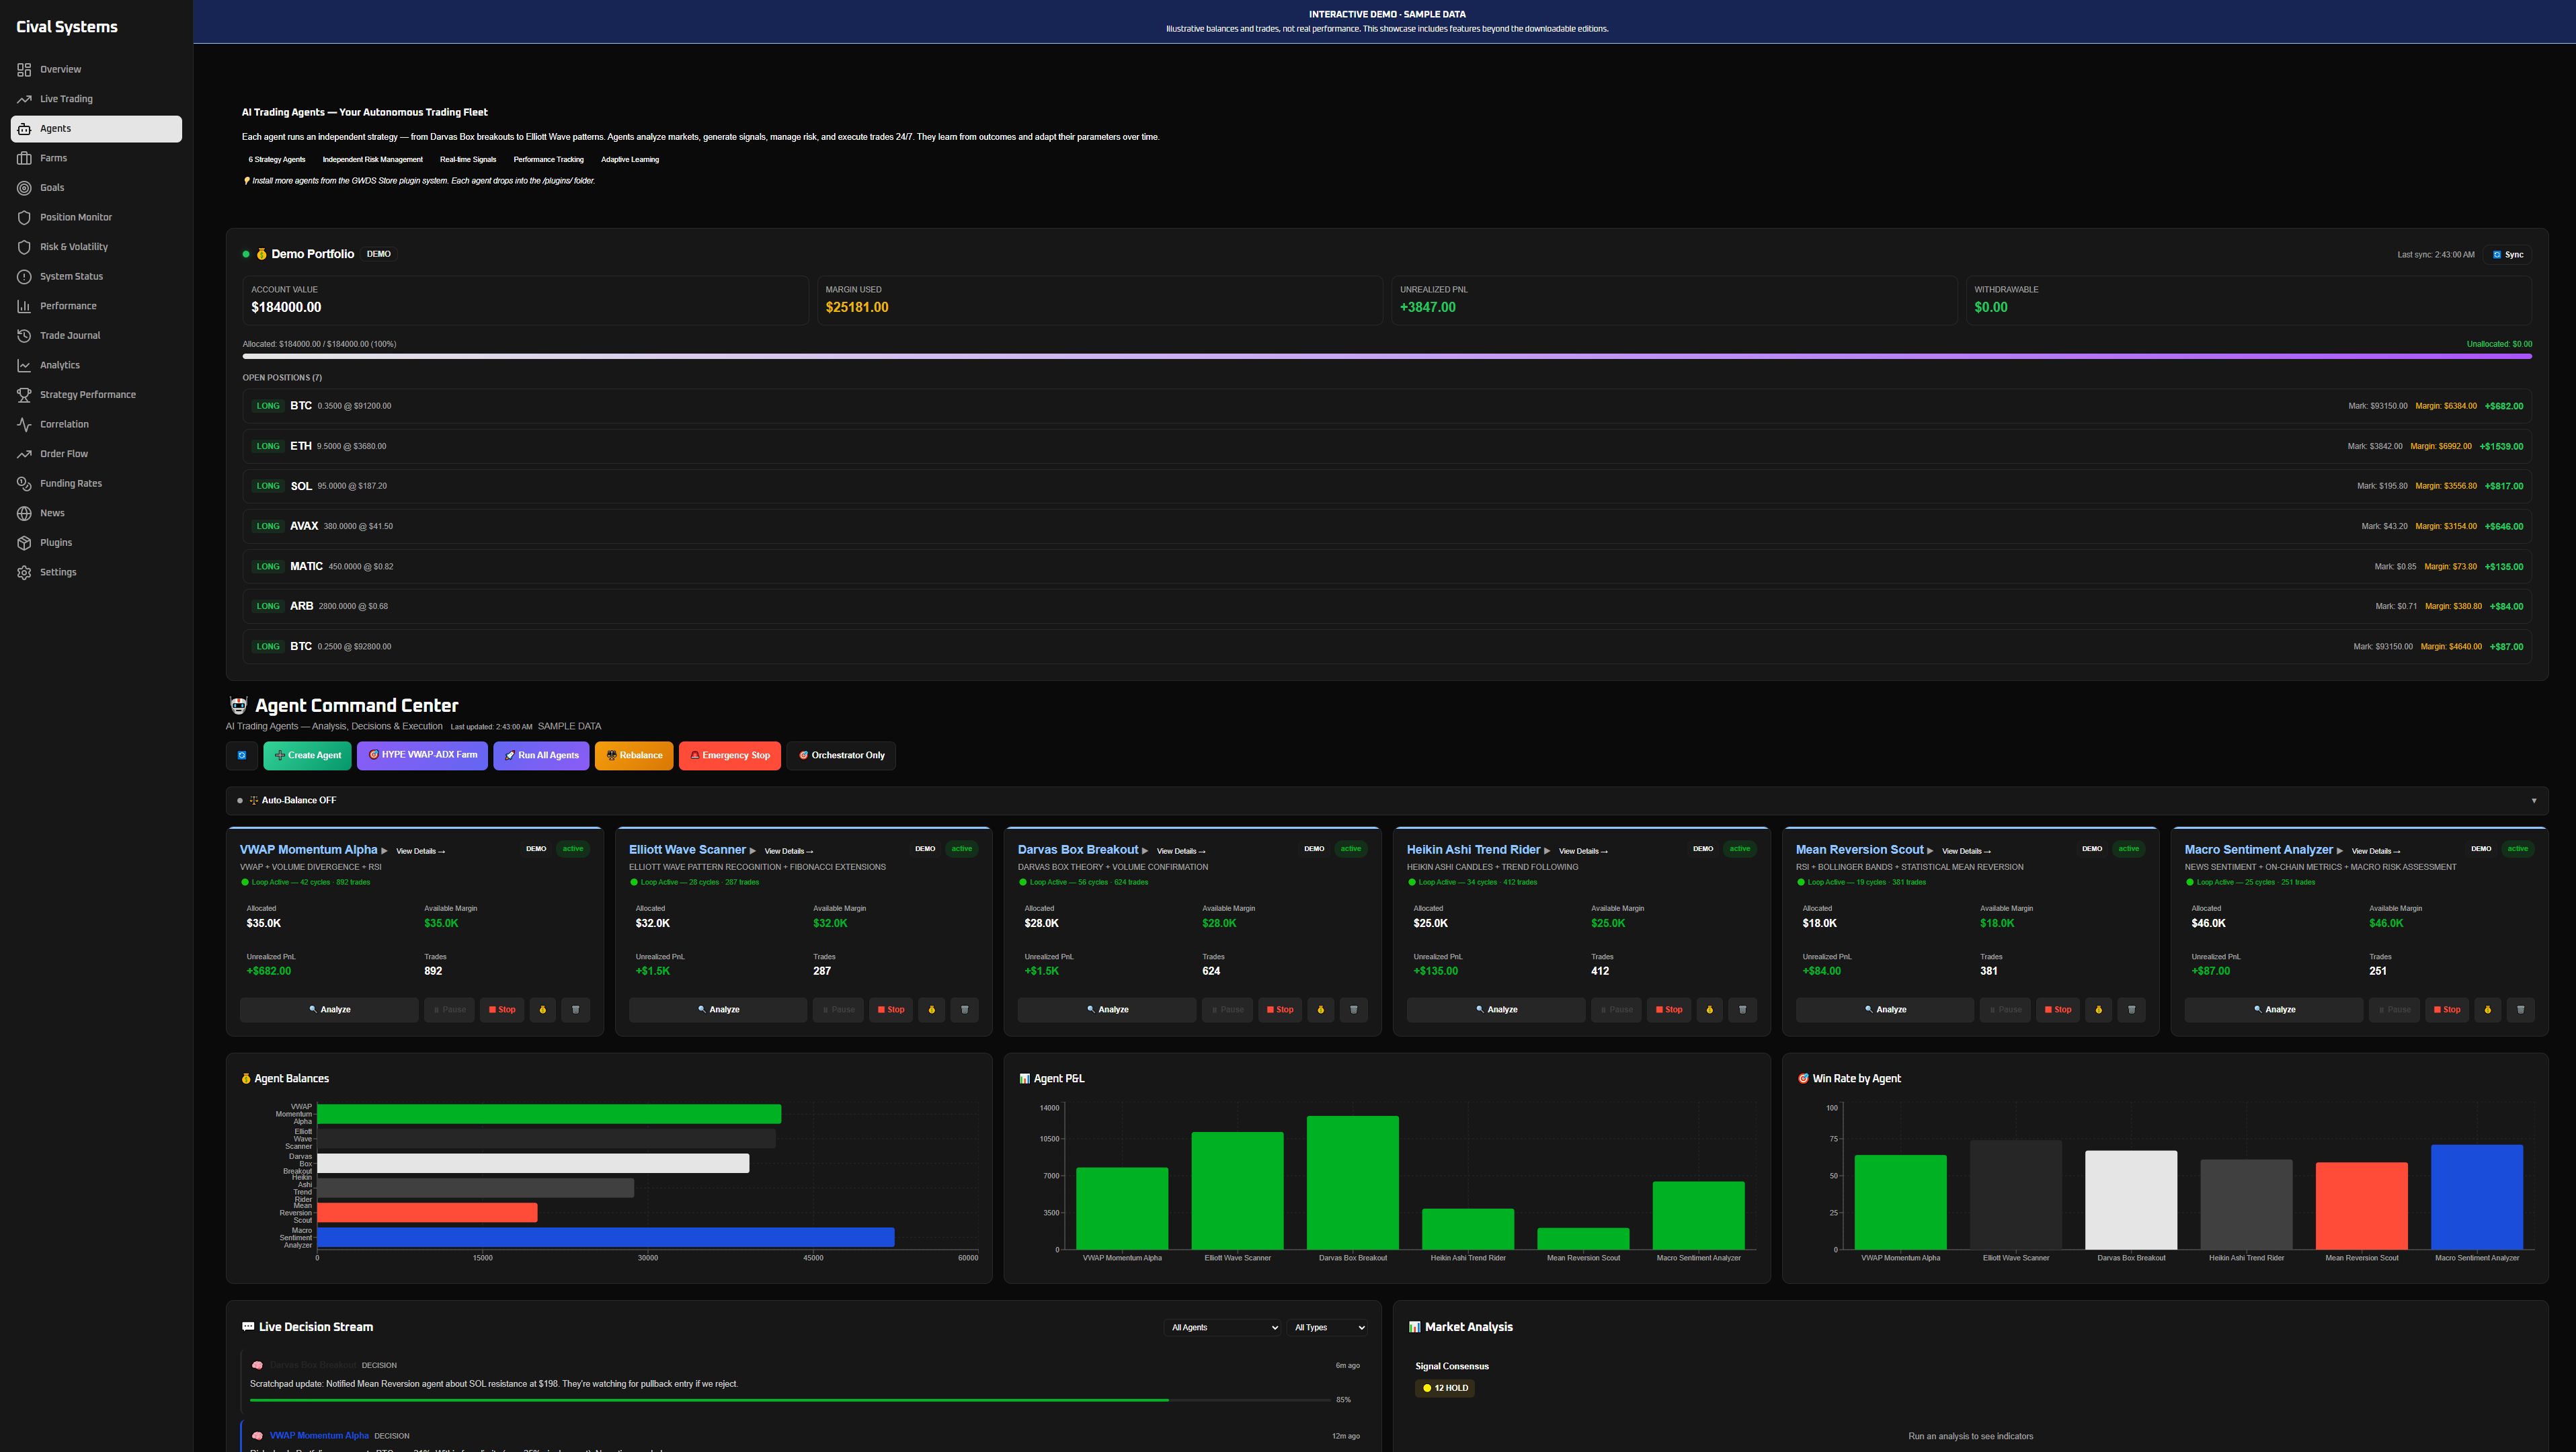Click the red Emergency Stop button
This screenshot has width=2576, height=1452.
(730, 755)
